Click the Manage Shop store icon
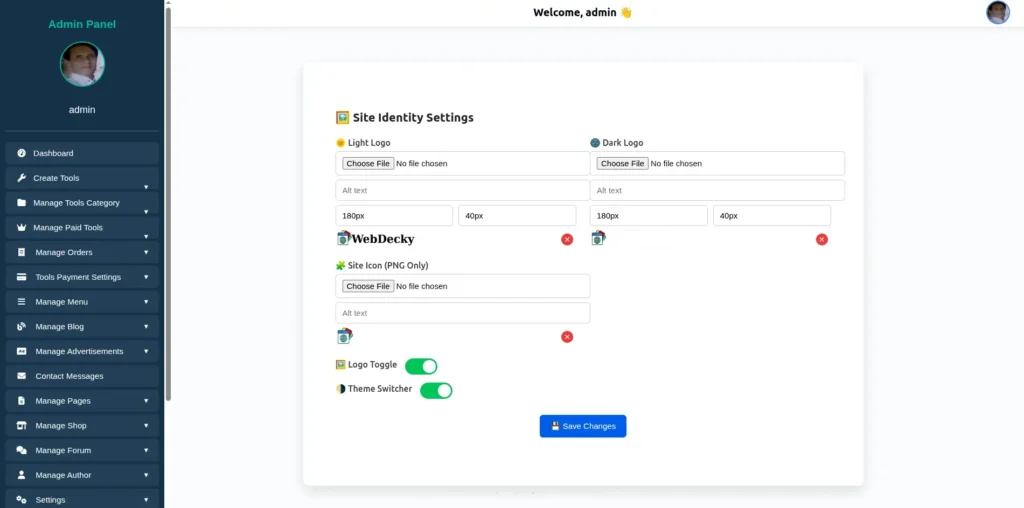Screen dimensions: 1024x508 pos(22,426)
